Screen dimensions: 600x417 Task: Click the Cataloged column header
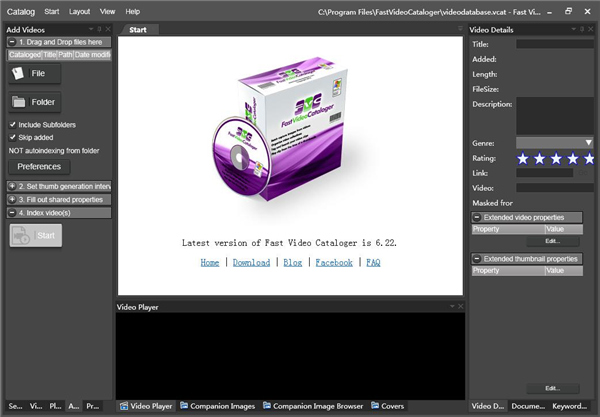click(x=24, y=55)
